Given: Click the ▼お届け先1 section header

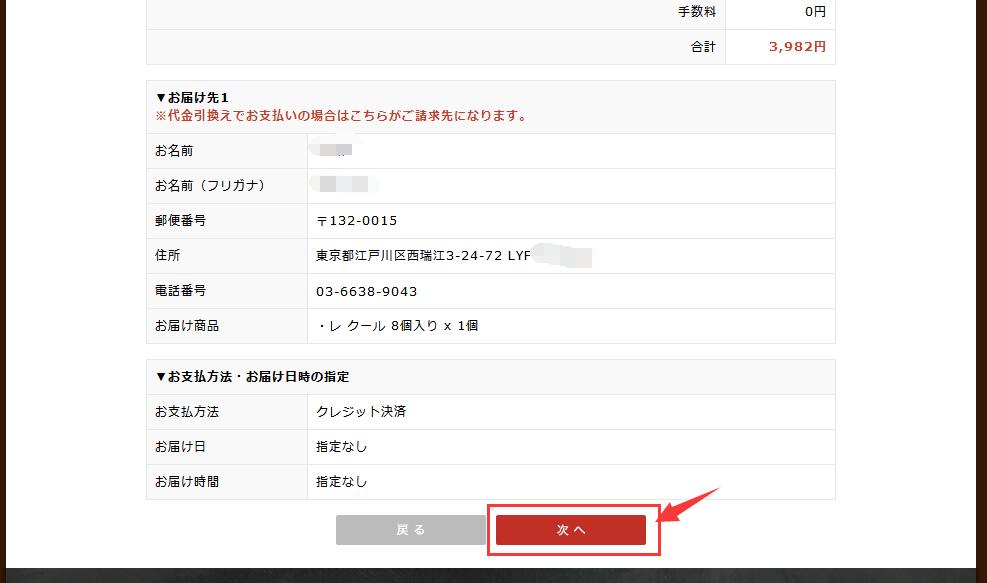Looking at the screenshot, I should click(192, 98).
